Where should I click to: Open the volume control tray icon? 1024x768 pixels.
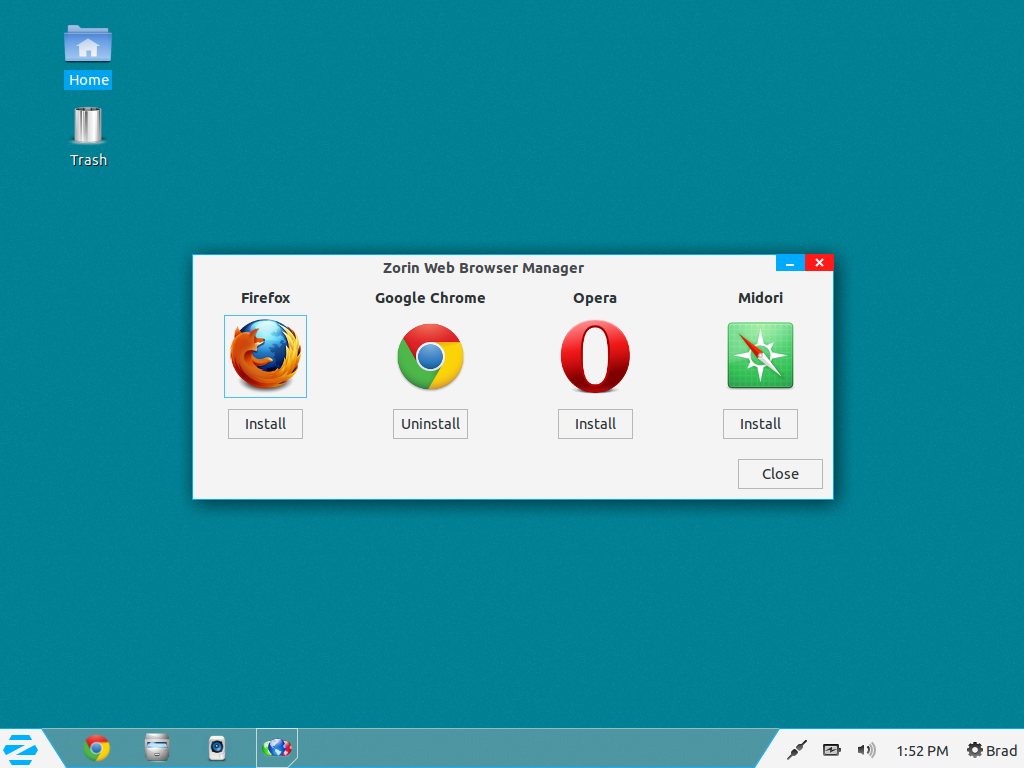pyautogui.click(x=866, y=750)
